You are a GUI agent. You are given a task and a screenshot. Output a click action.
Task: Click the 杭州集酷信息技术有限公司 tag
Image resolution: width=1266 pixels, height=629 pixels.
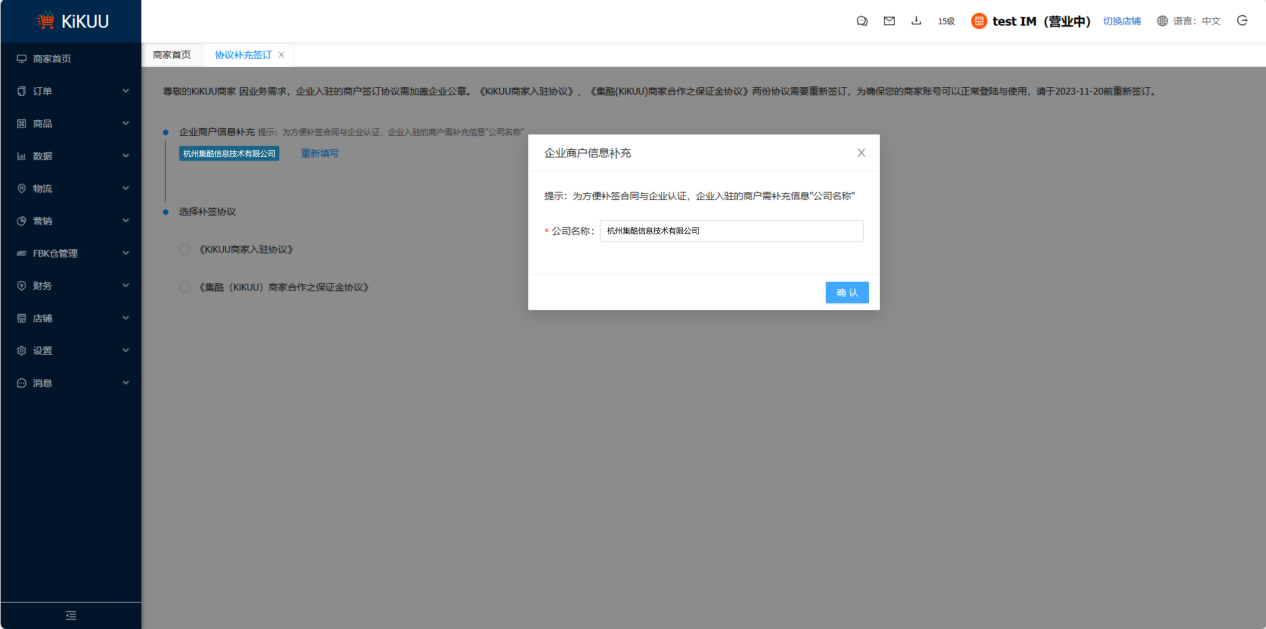229,154
